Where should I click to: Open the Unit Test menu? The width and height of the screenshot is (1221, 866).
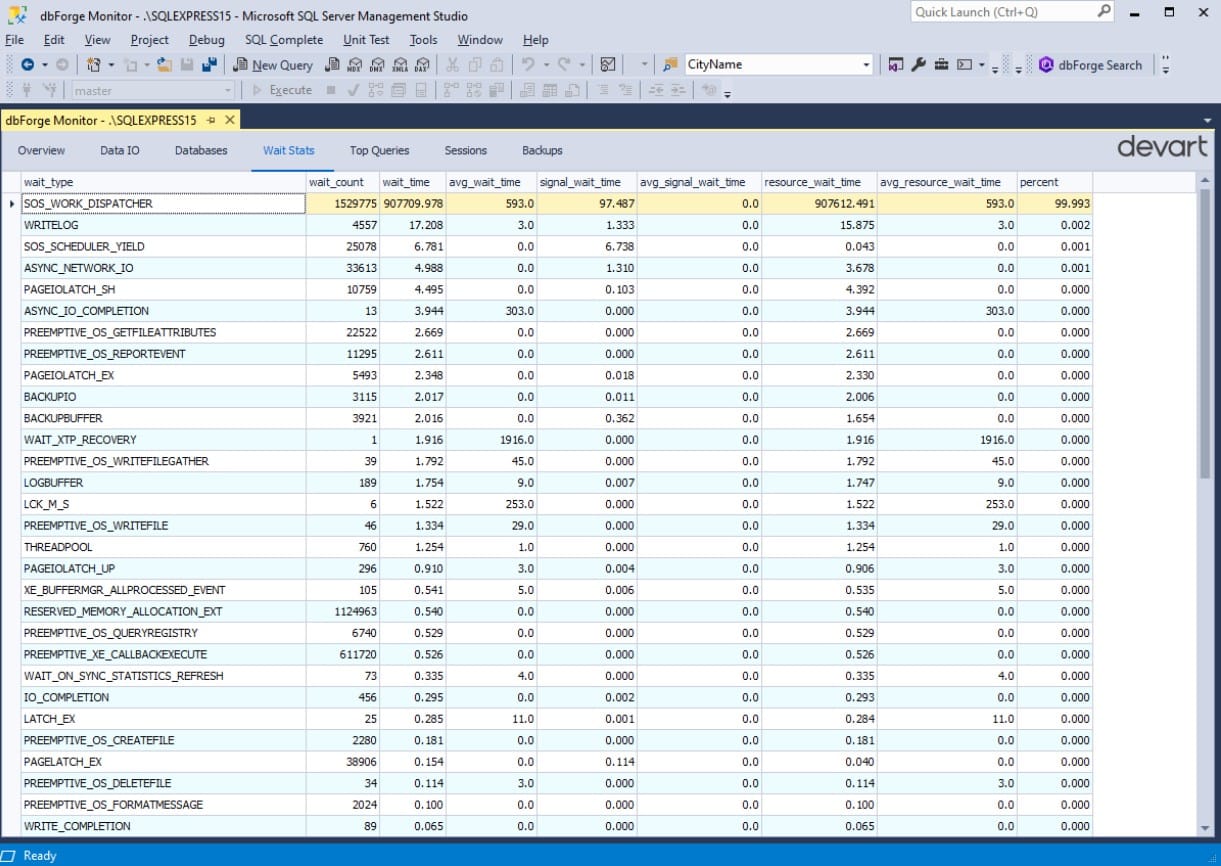(x=366, y=39)
